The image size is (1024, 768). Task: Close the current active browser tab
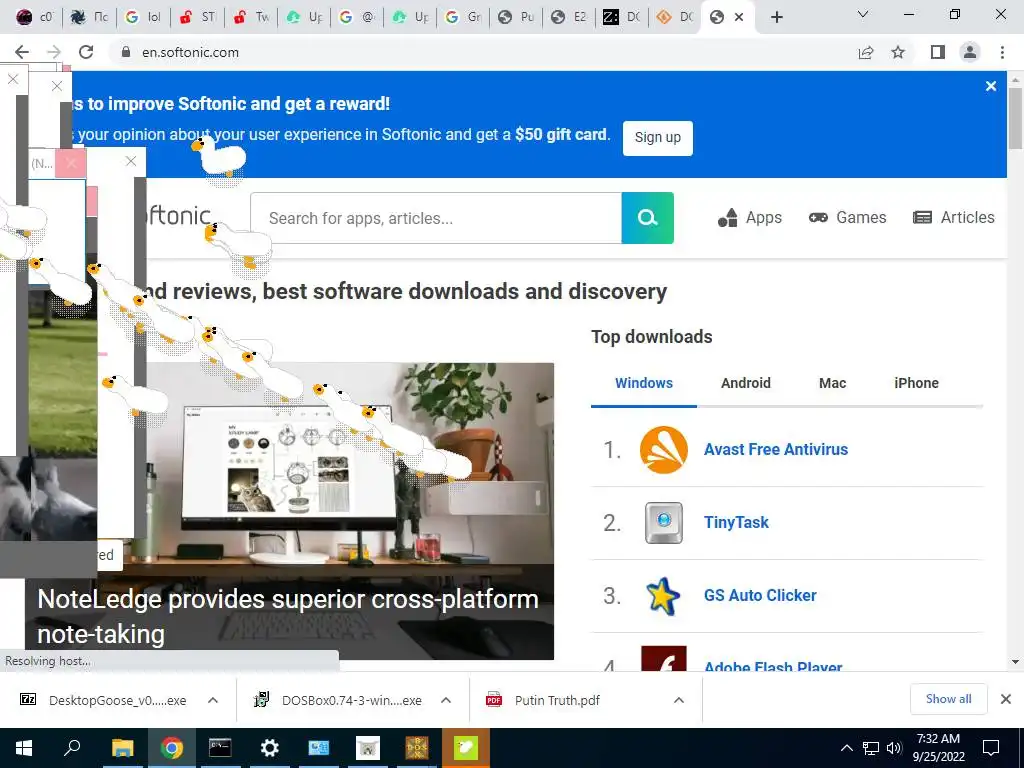[739, 17]
